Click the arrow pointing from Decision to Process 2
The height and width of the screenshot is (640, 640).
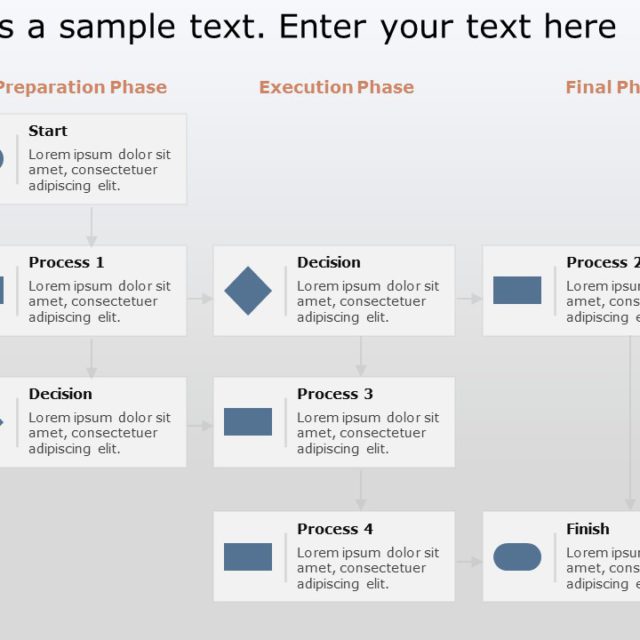pos(469,298)
